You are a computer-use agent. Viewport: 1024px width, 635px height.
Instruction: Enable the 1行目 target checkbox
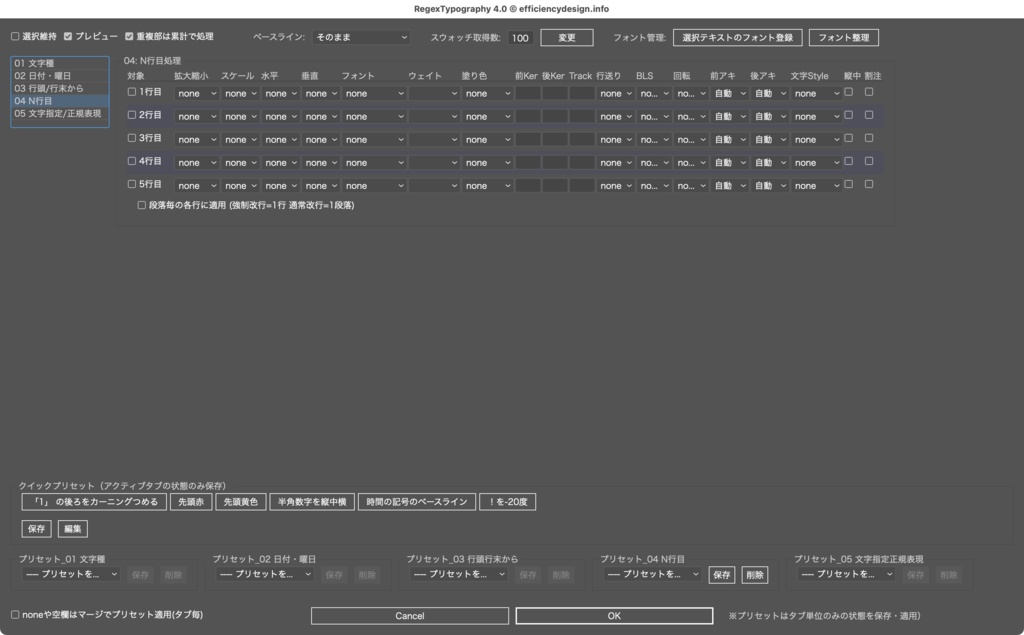tap(132, 92)
